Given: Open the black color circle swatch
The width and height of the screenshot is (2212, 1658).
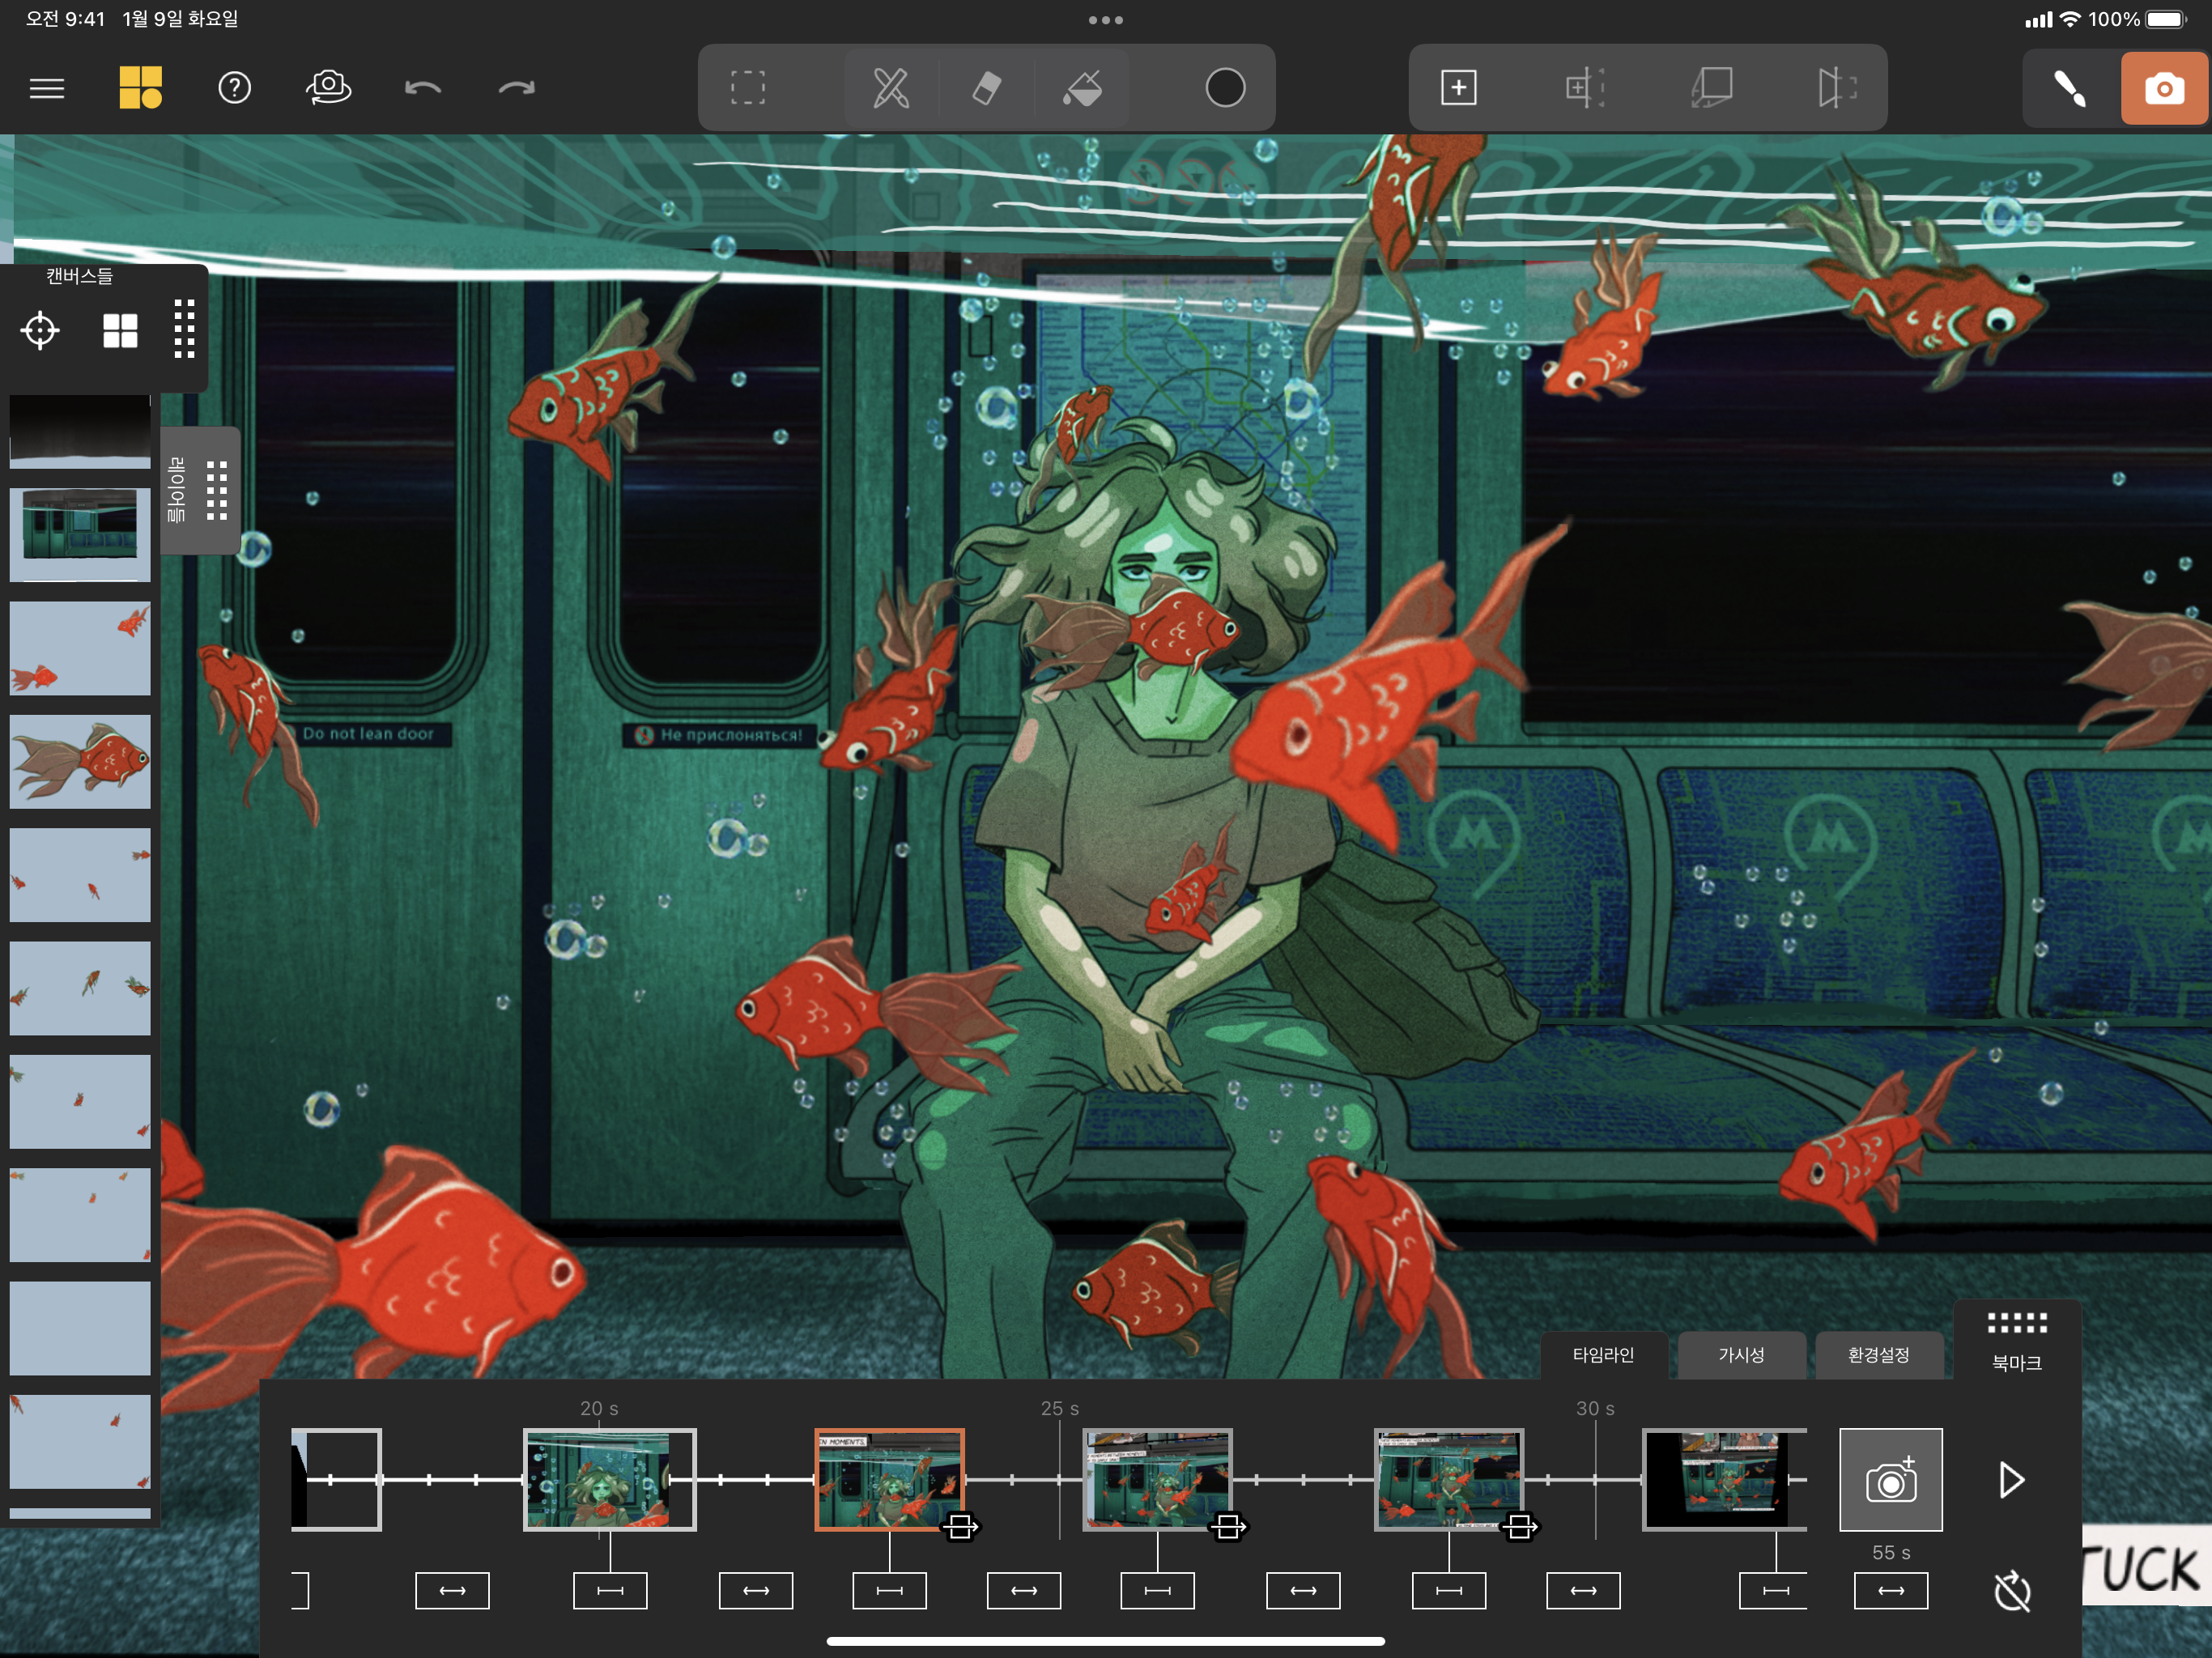Looking at the screenshot, I should coord(1225,88).
